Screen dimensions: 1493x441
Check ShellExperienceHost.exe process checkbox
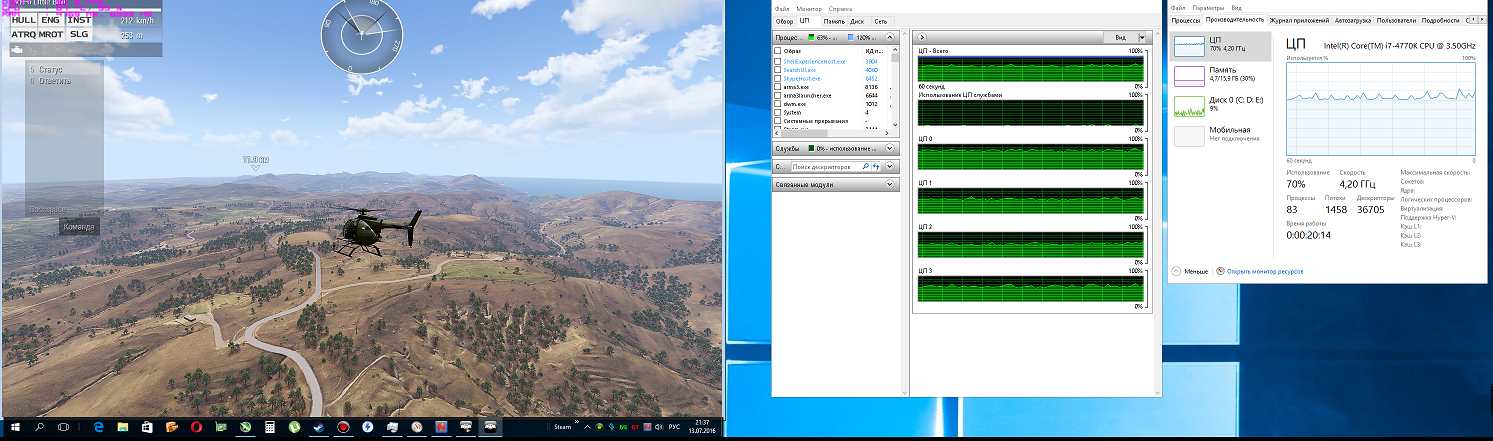pos(777,61)
